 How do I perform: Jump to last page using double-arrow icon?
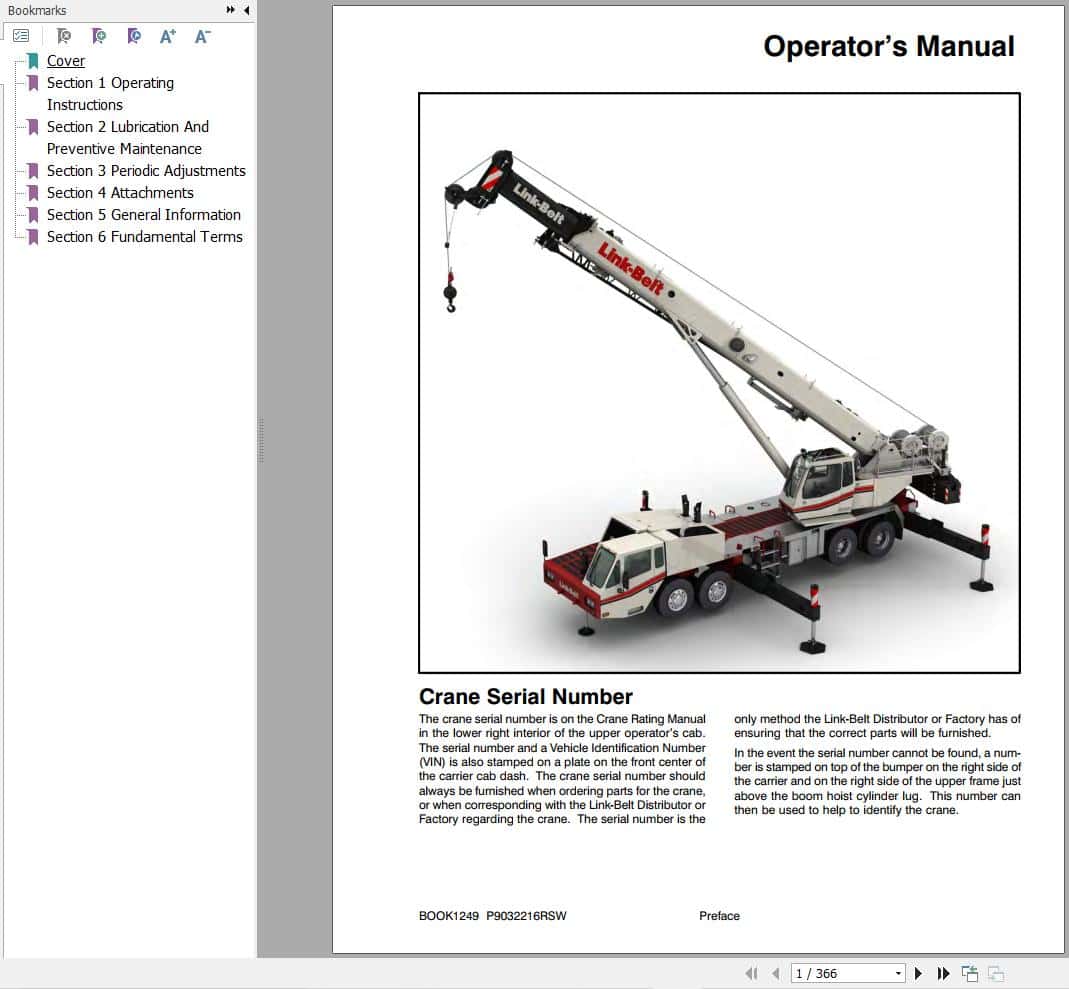click(x=944, y=973)
